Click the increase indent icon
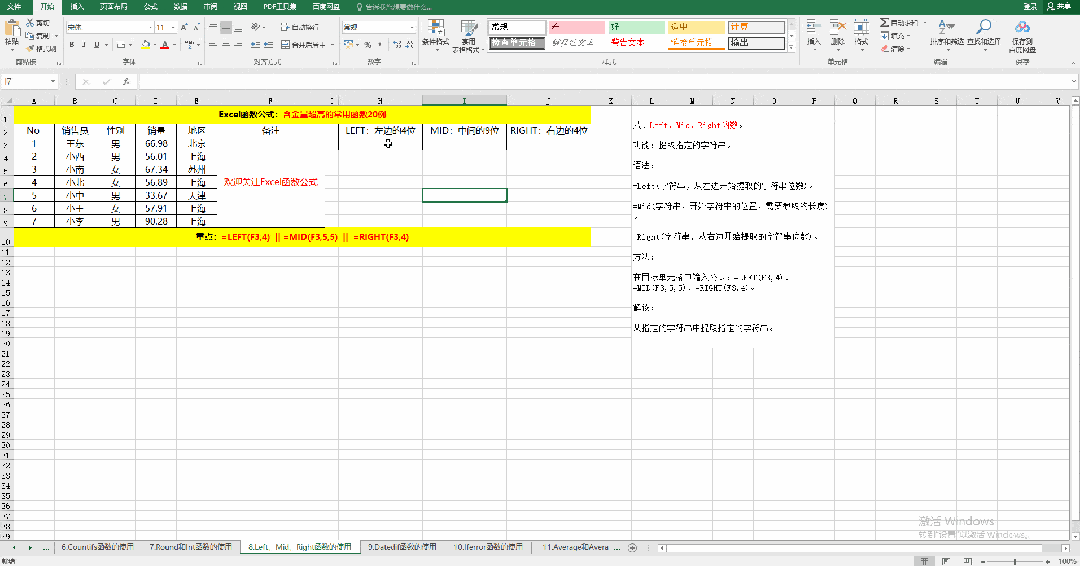This screenshot has width=1080, height=566. pos(268,45)
